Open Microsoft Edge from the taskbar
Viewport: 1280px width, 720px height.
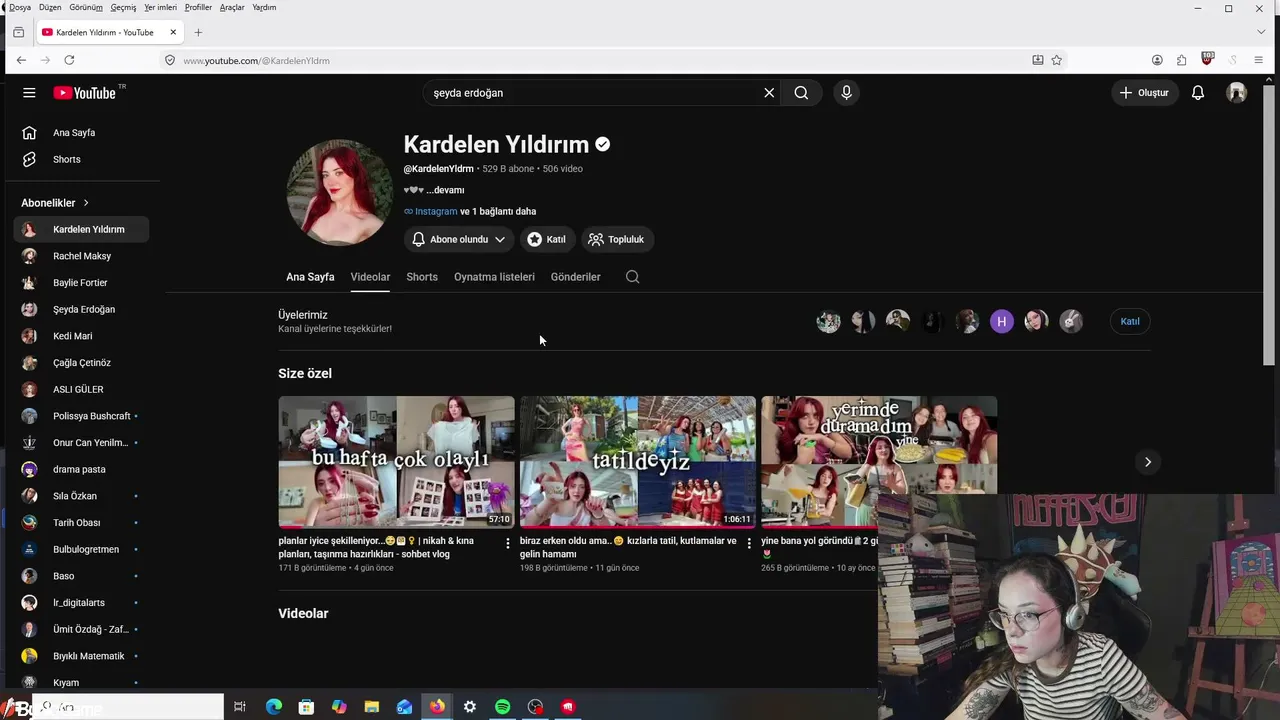273,707
